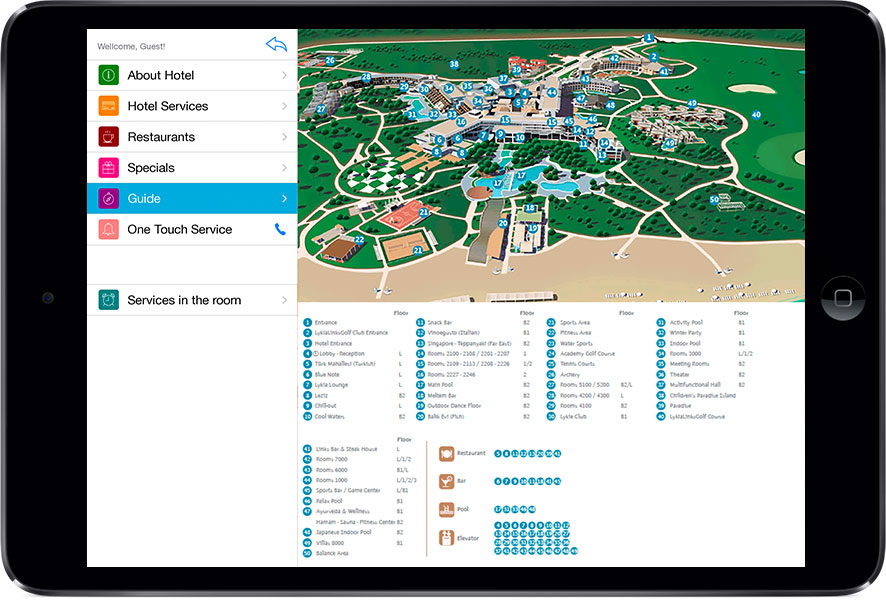Tap the Elevator legend icon
This screenshot has width=886, height=600.
(446, 537)
